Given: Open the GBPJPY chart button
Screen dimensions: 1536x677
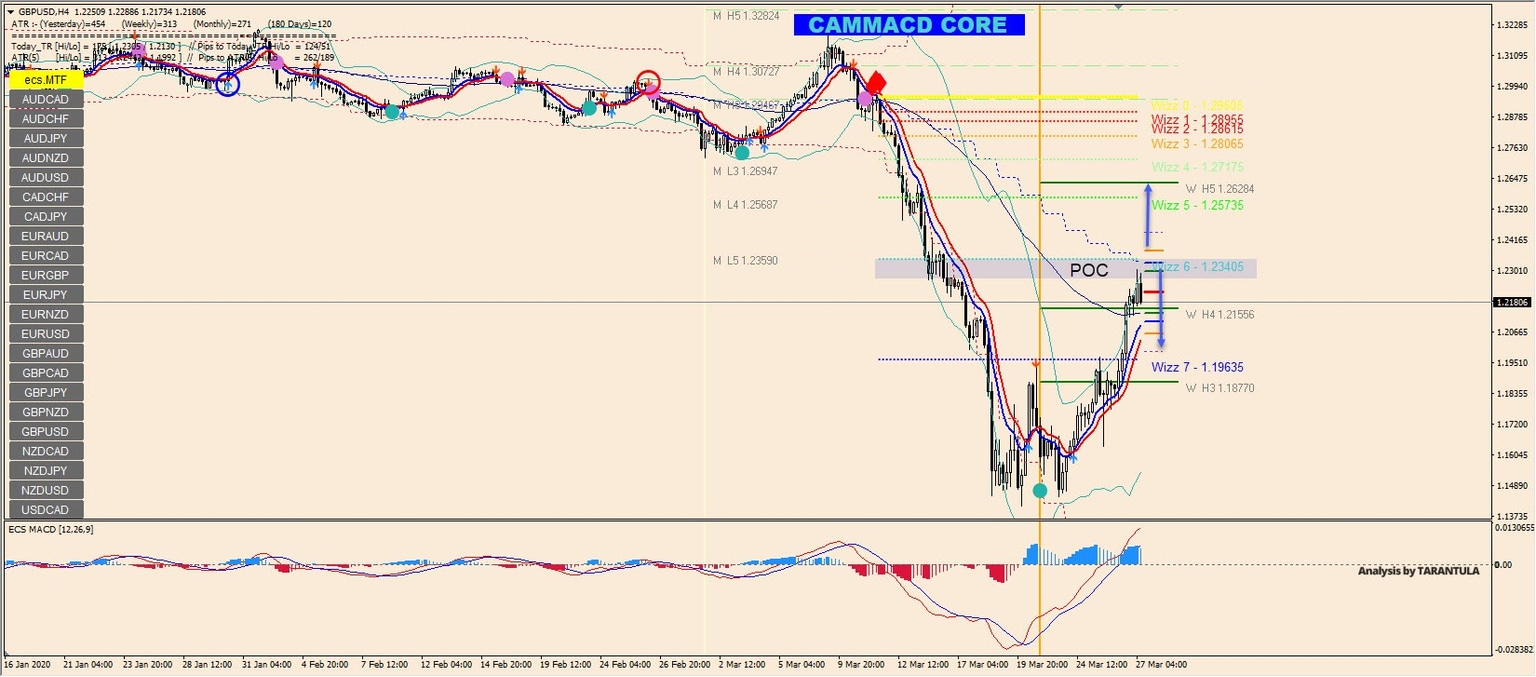Looking at the screenshot, I should pos(45,392).
